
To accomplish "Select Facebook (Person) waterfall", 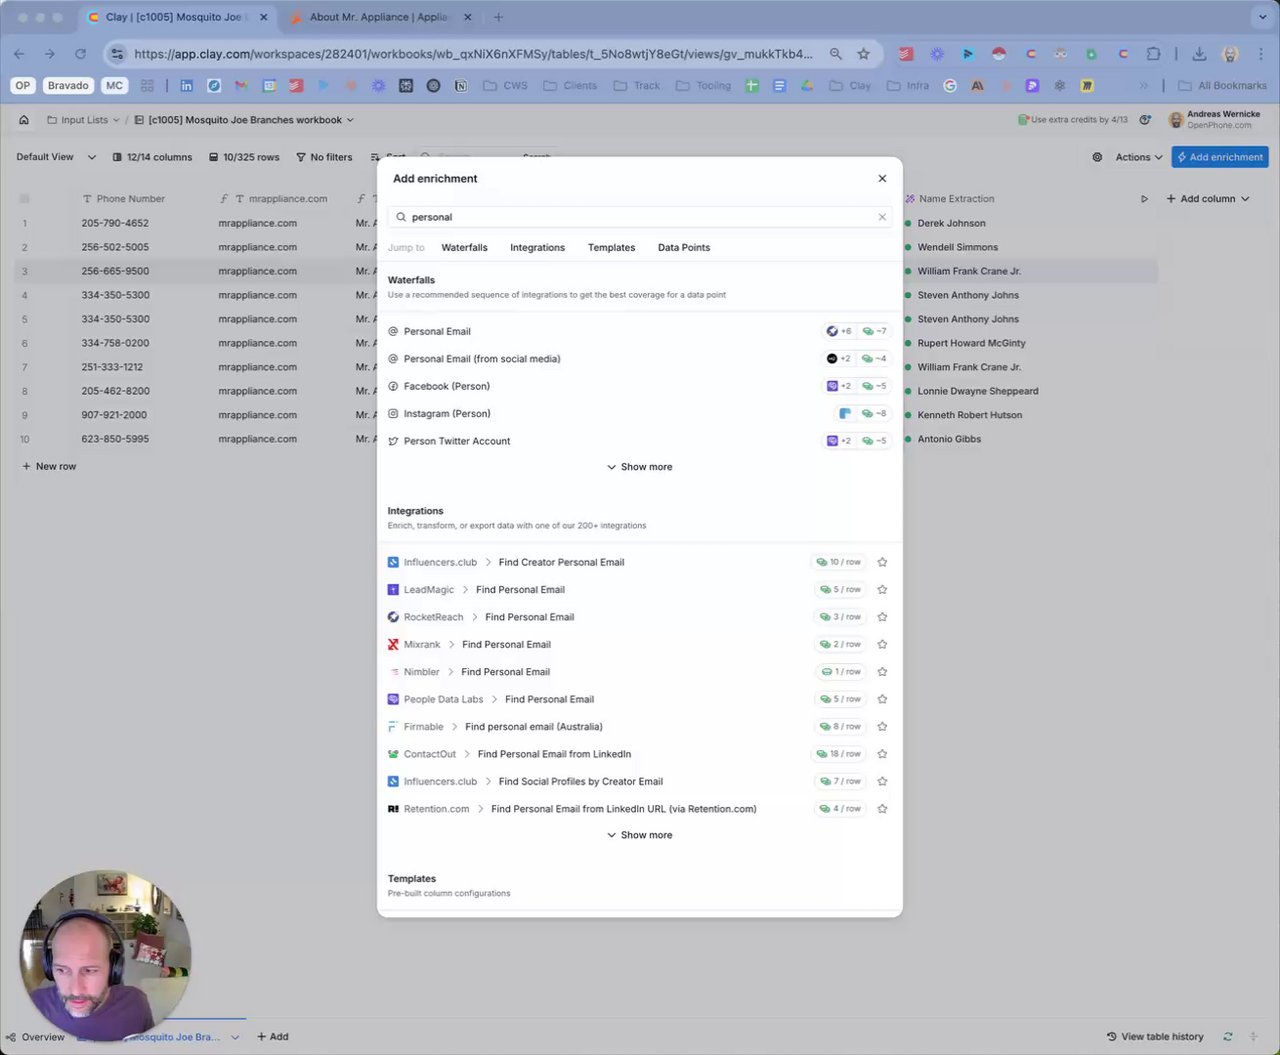I will point(640,386).
